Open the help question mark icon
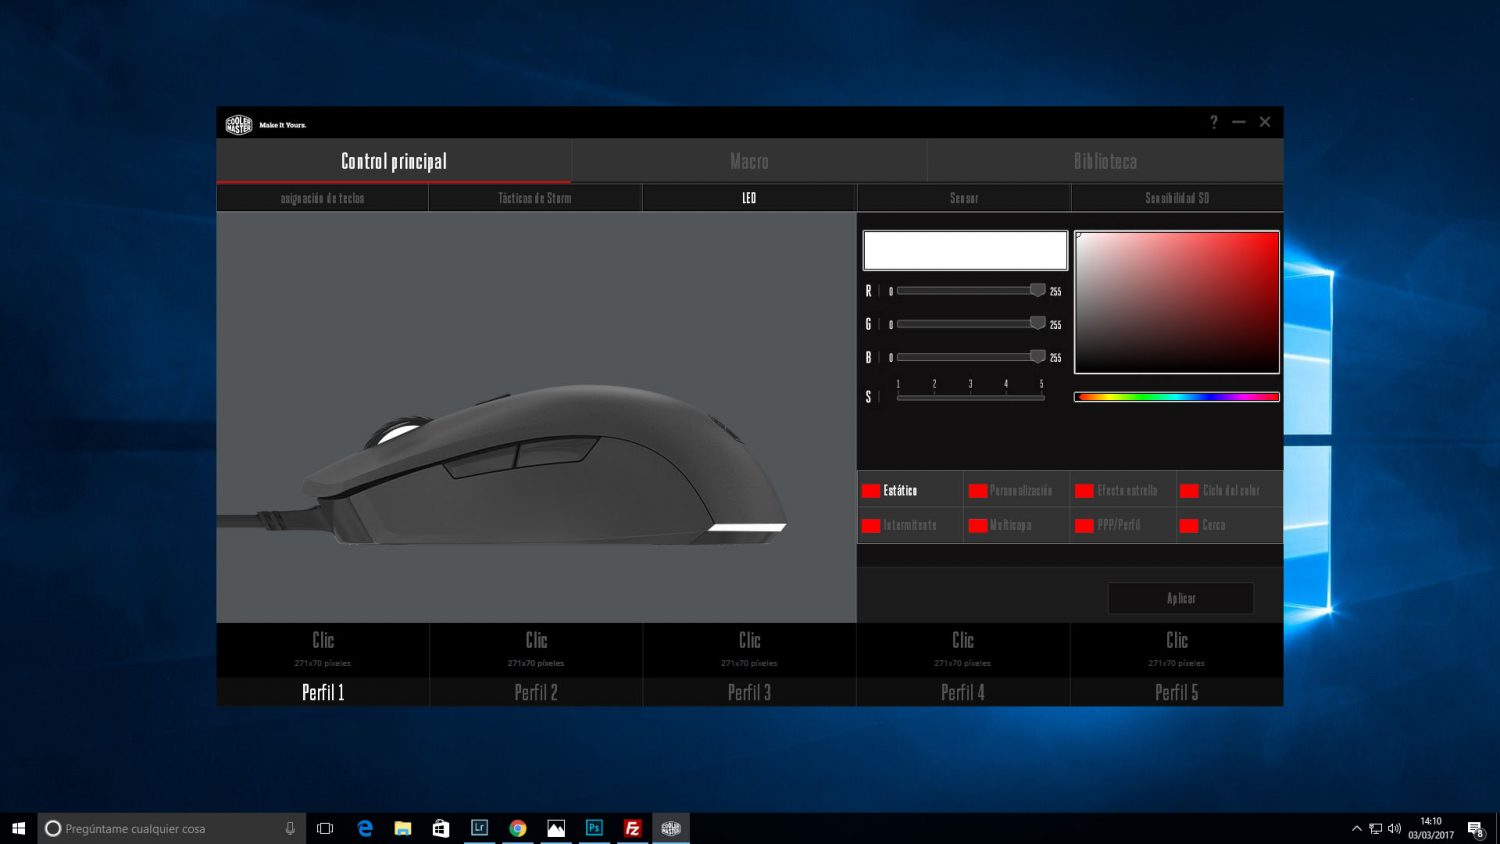The image size is (1500, 844). 1214,122
